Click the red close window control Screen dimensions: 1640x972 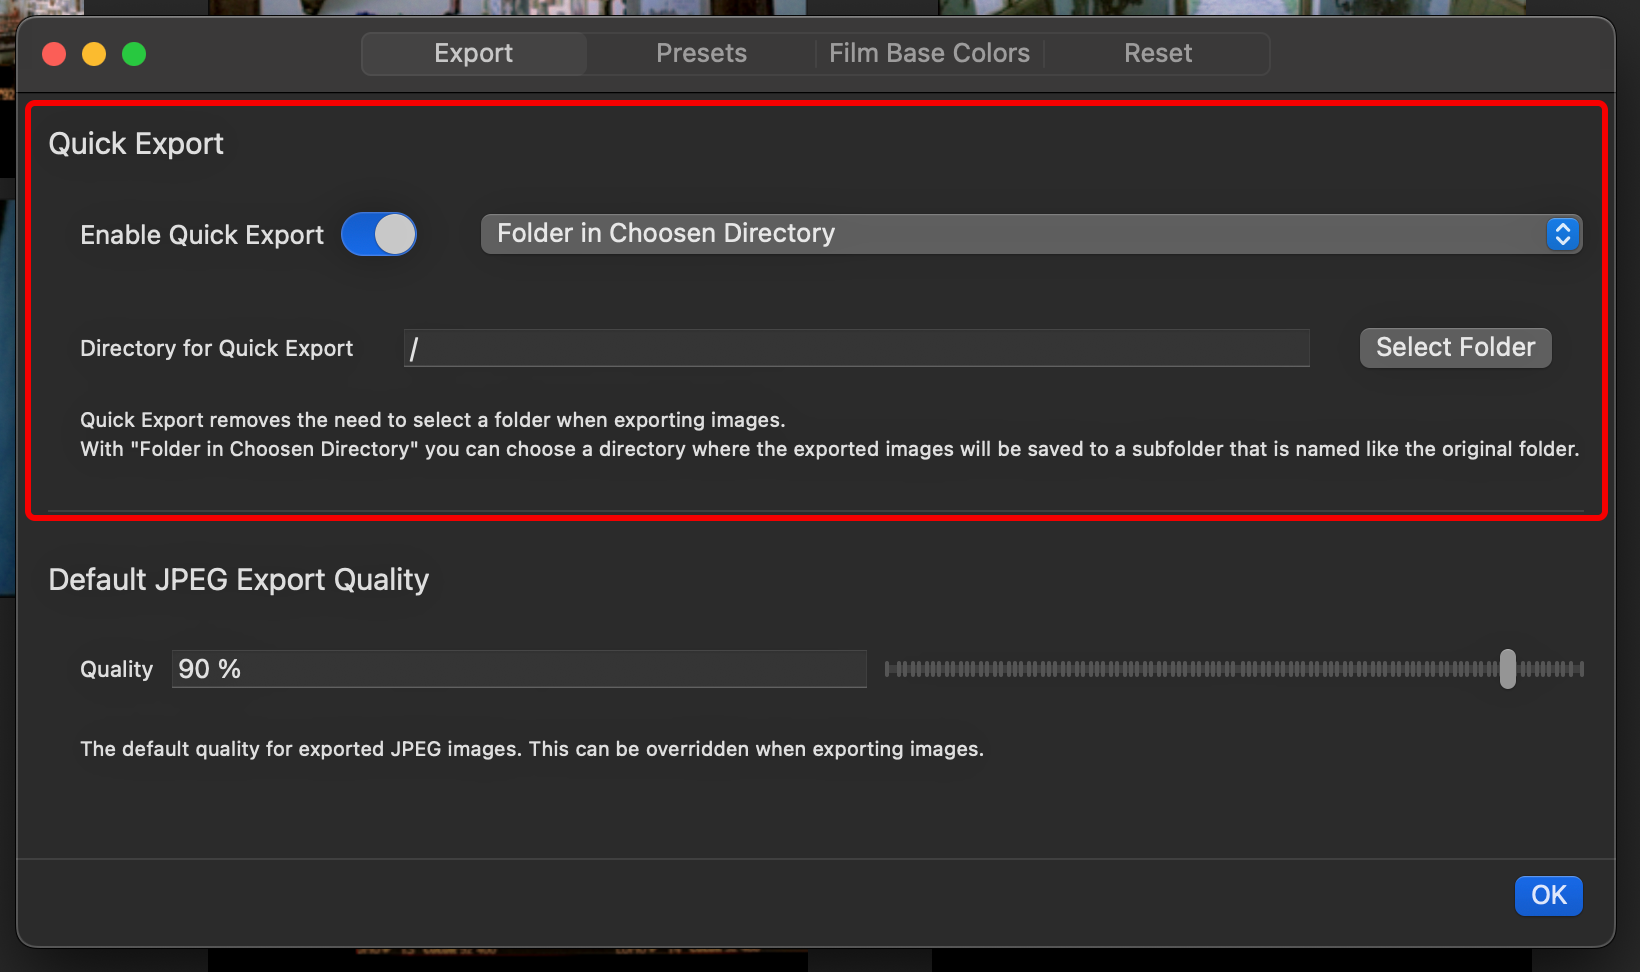coord(53,54)
